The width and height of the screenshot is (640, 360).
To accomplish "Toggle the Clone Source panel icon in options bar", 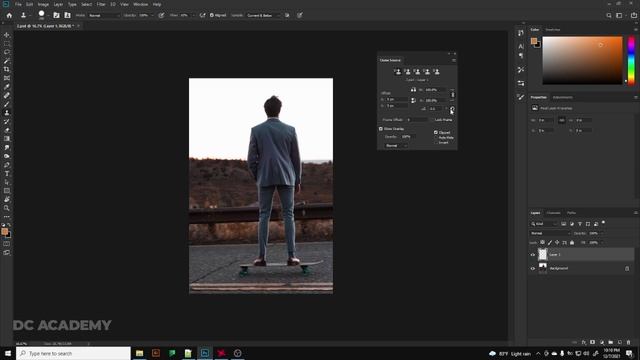I will click(x=67, y=15).
